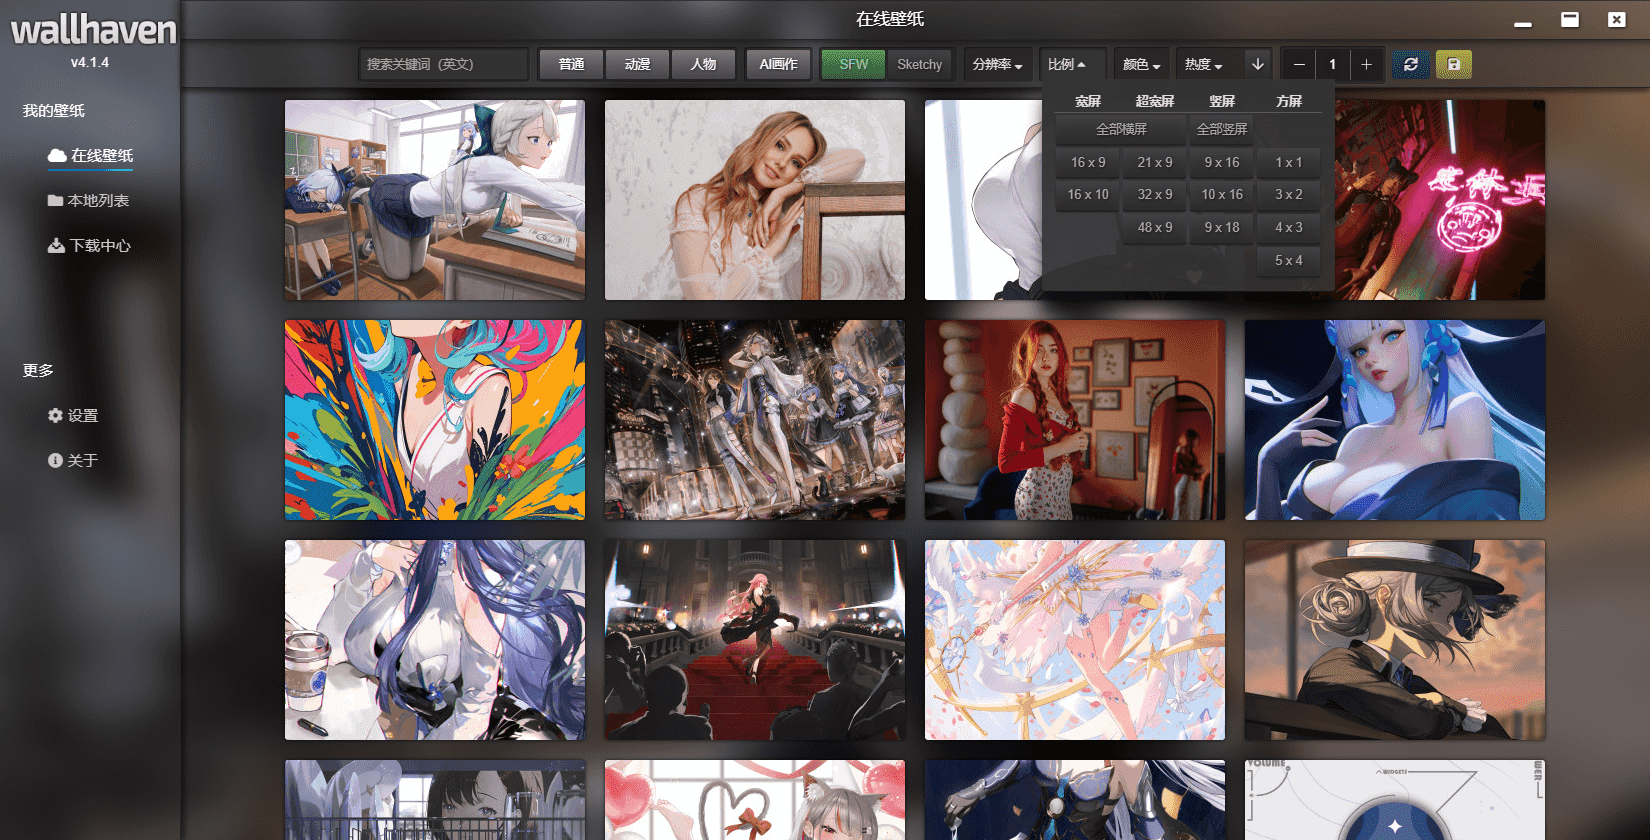The width and height of the screenshot is (1650, 840).
Task: Select 全部竖屏 all portrait ratios
Action: point(1222,129)
